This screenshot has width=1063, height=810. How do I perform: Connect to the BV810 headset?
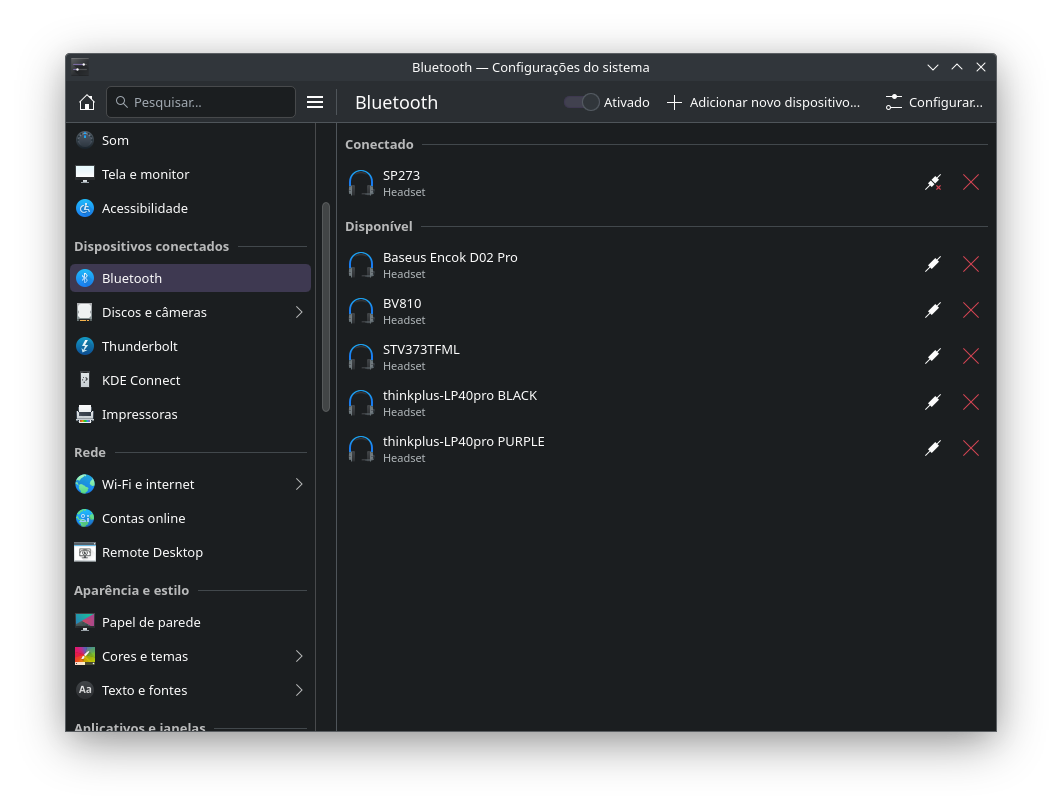934,310
